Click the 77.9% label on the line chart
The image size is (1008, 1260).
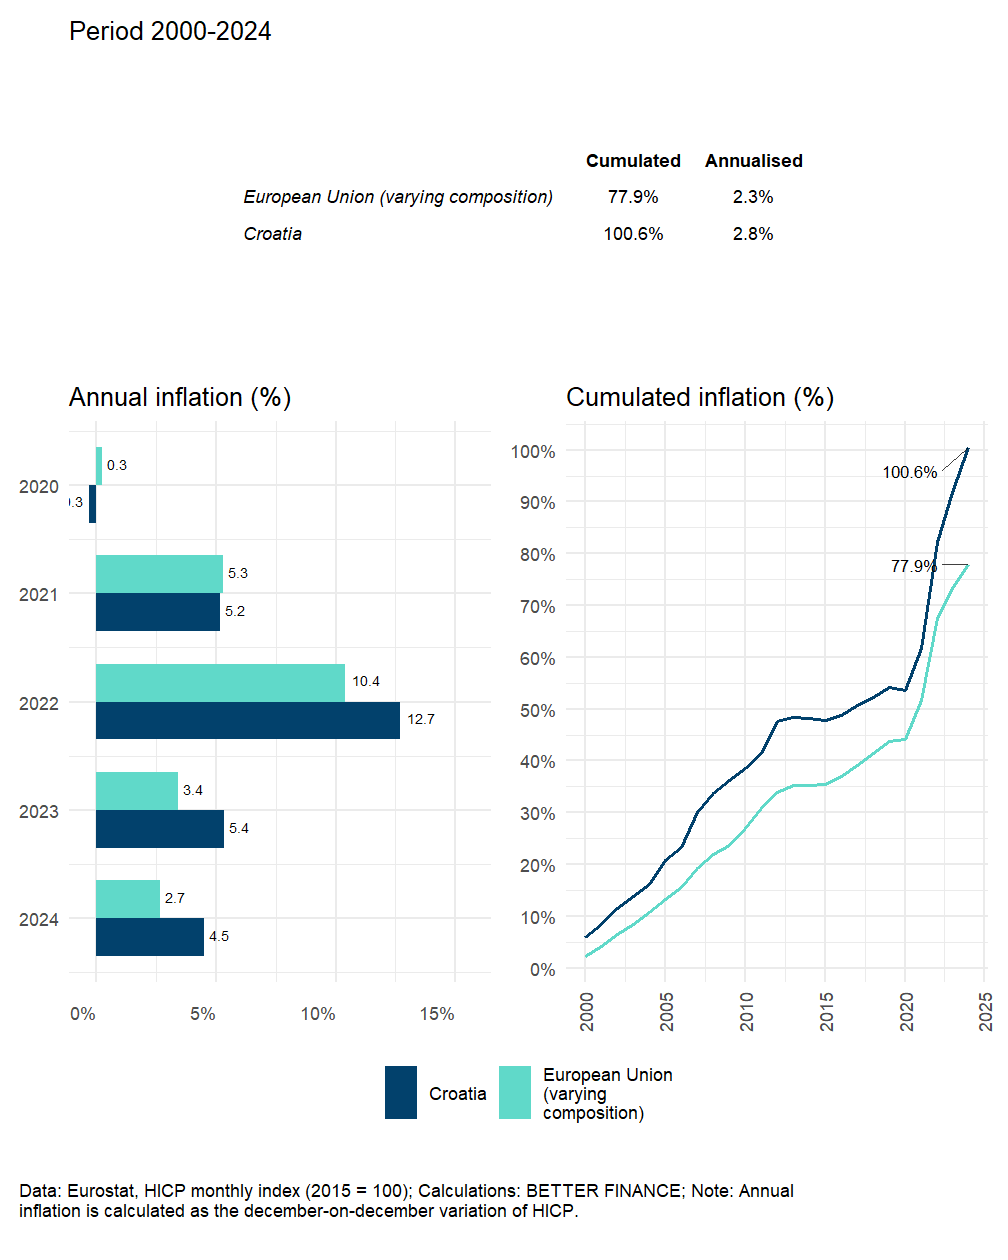point(913,566)
